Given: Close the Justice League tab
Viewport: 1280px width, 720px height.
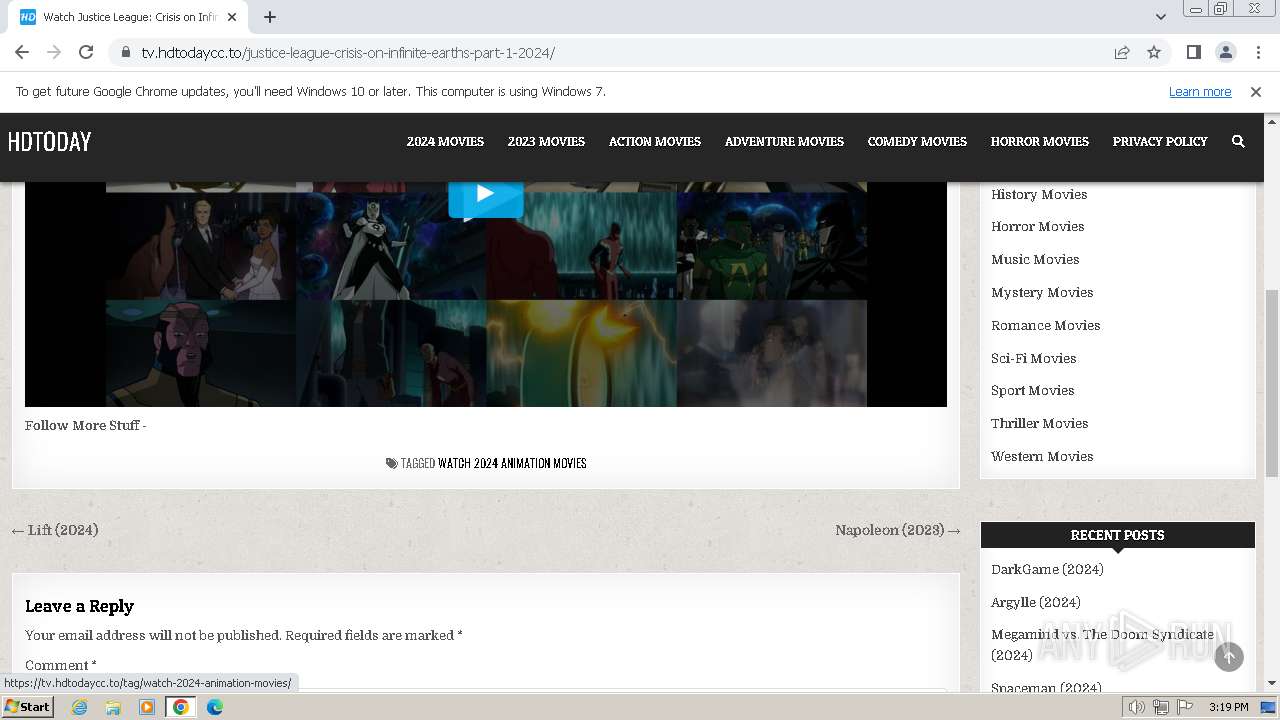Looking at the screenshot, I should coord(232,17).
